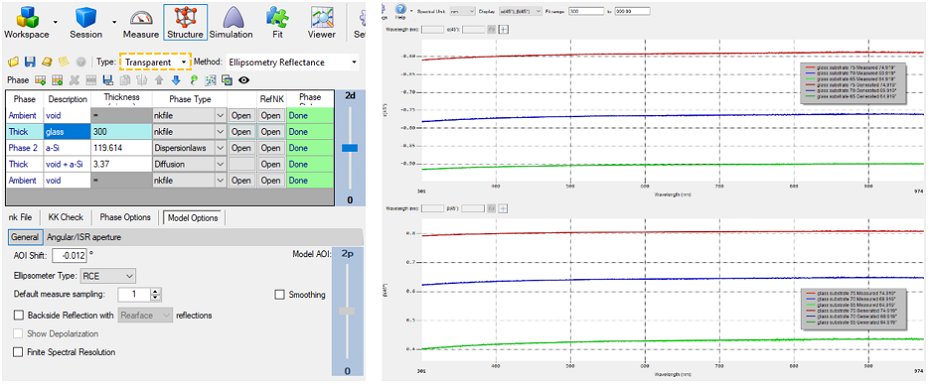Click the grey move phase up arrow

(x=159, y=80)
